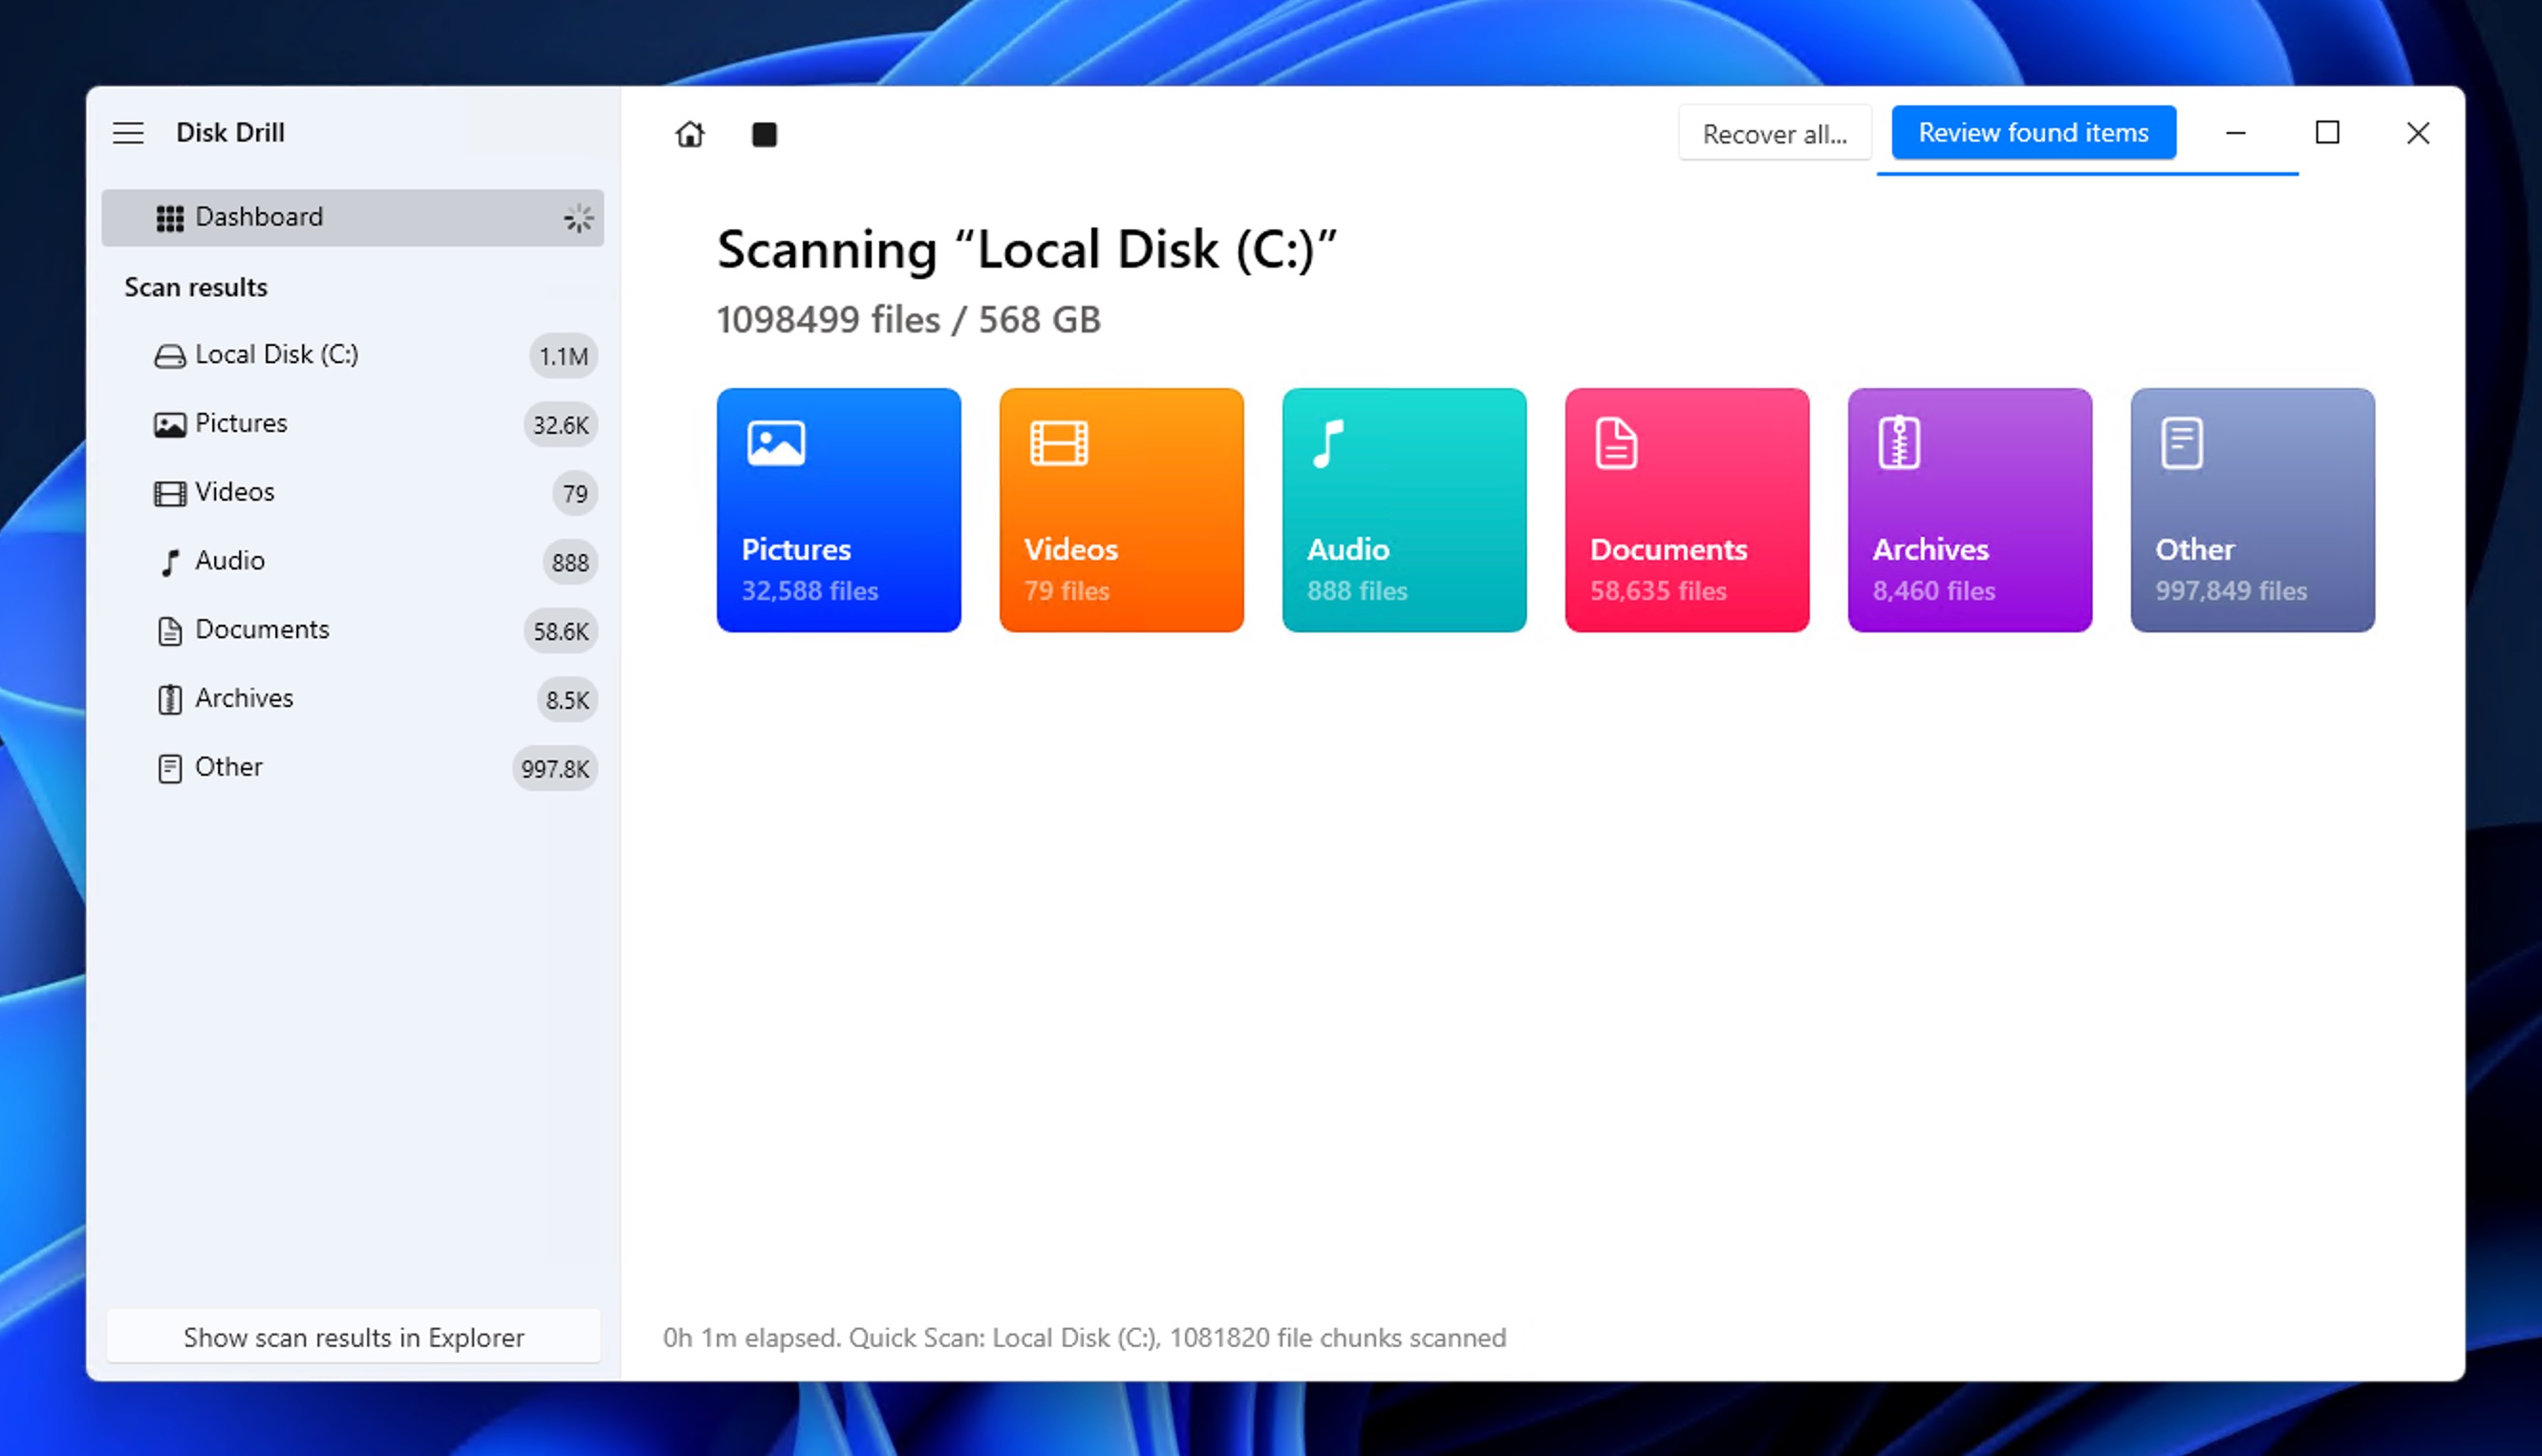Select Other in the scan results sidebar
This screenshot has height=1456, width=2542.
coord(227,767)
